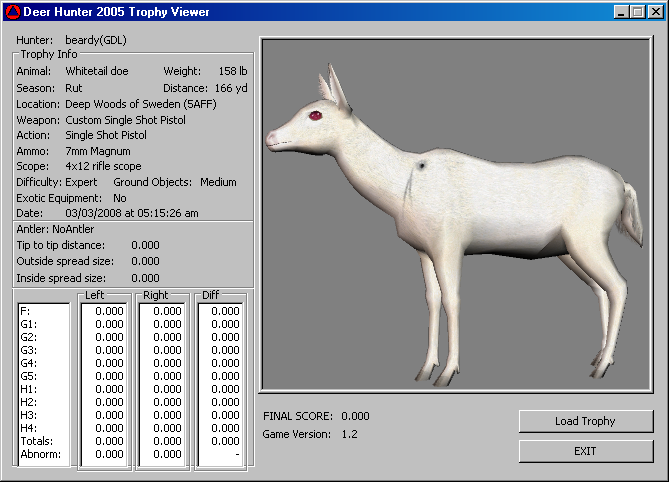Click the Outside spread size value
The width and height of the screenshot is (669, 482).
145,261
